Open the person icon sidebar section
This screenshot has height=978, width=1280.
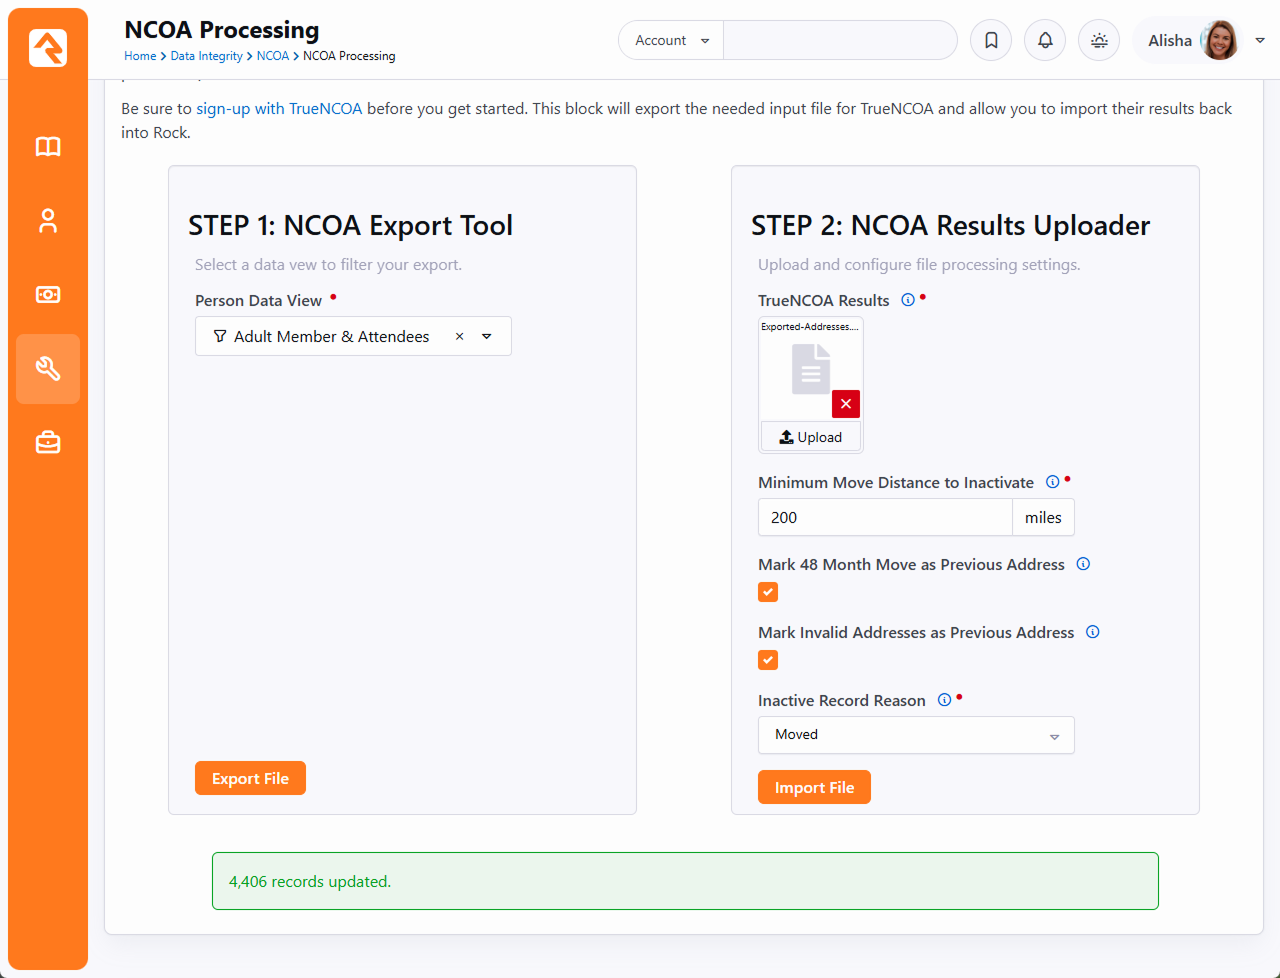[48, 221]
